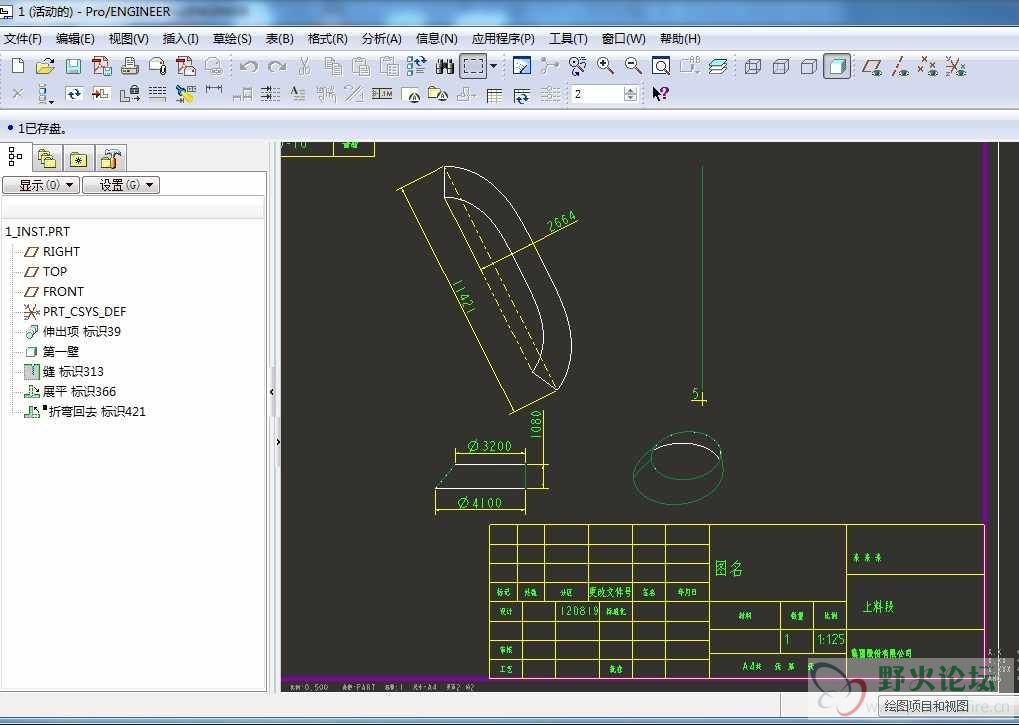Viewport: 1019px width, 725px height.
Task: Switch to the Favorites navigator tab
Action: (x=79, y=159)
